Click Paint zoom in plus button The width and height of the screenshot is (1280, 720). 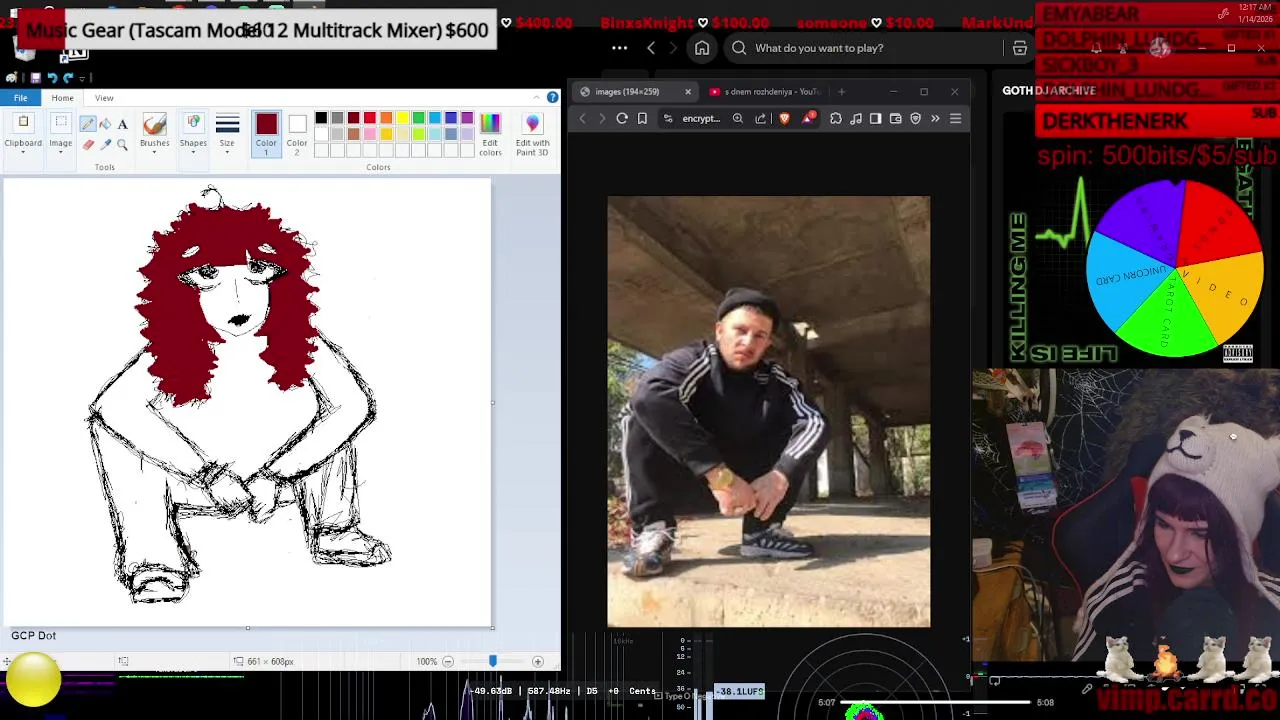coord(537,661)
